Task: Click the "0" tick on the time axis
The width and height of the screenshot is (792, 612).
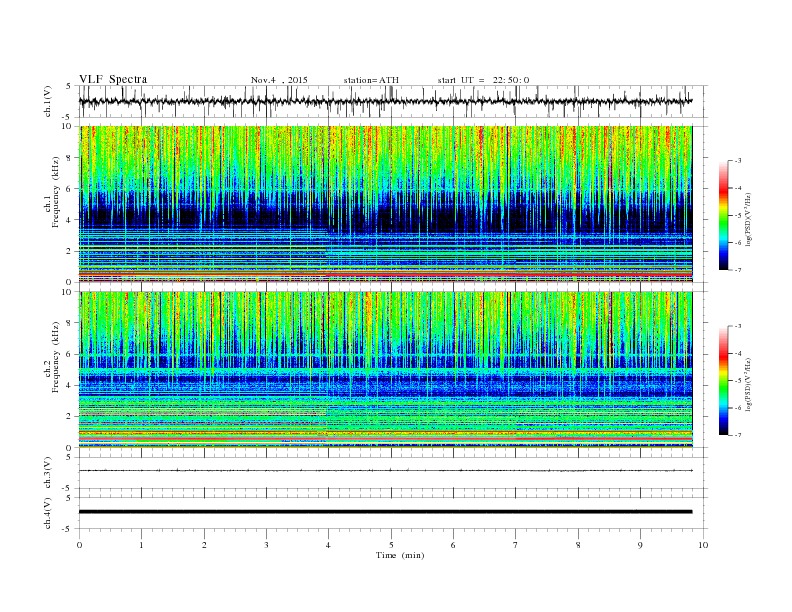Action: (79, 545)
